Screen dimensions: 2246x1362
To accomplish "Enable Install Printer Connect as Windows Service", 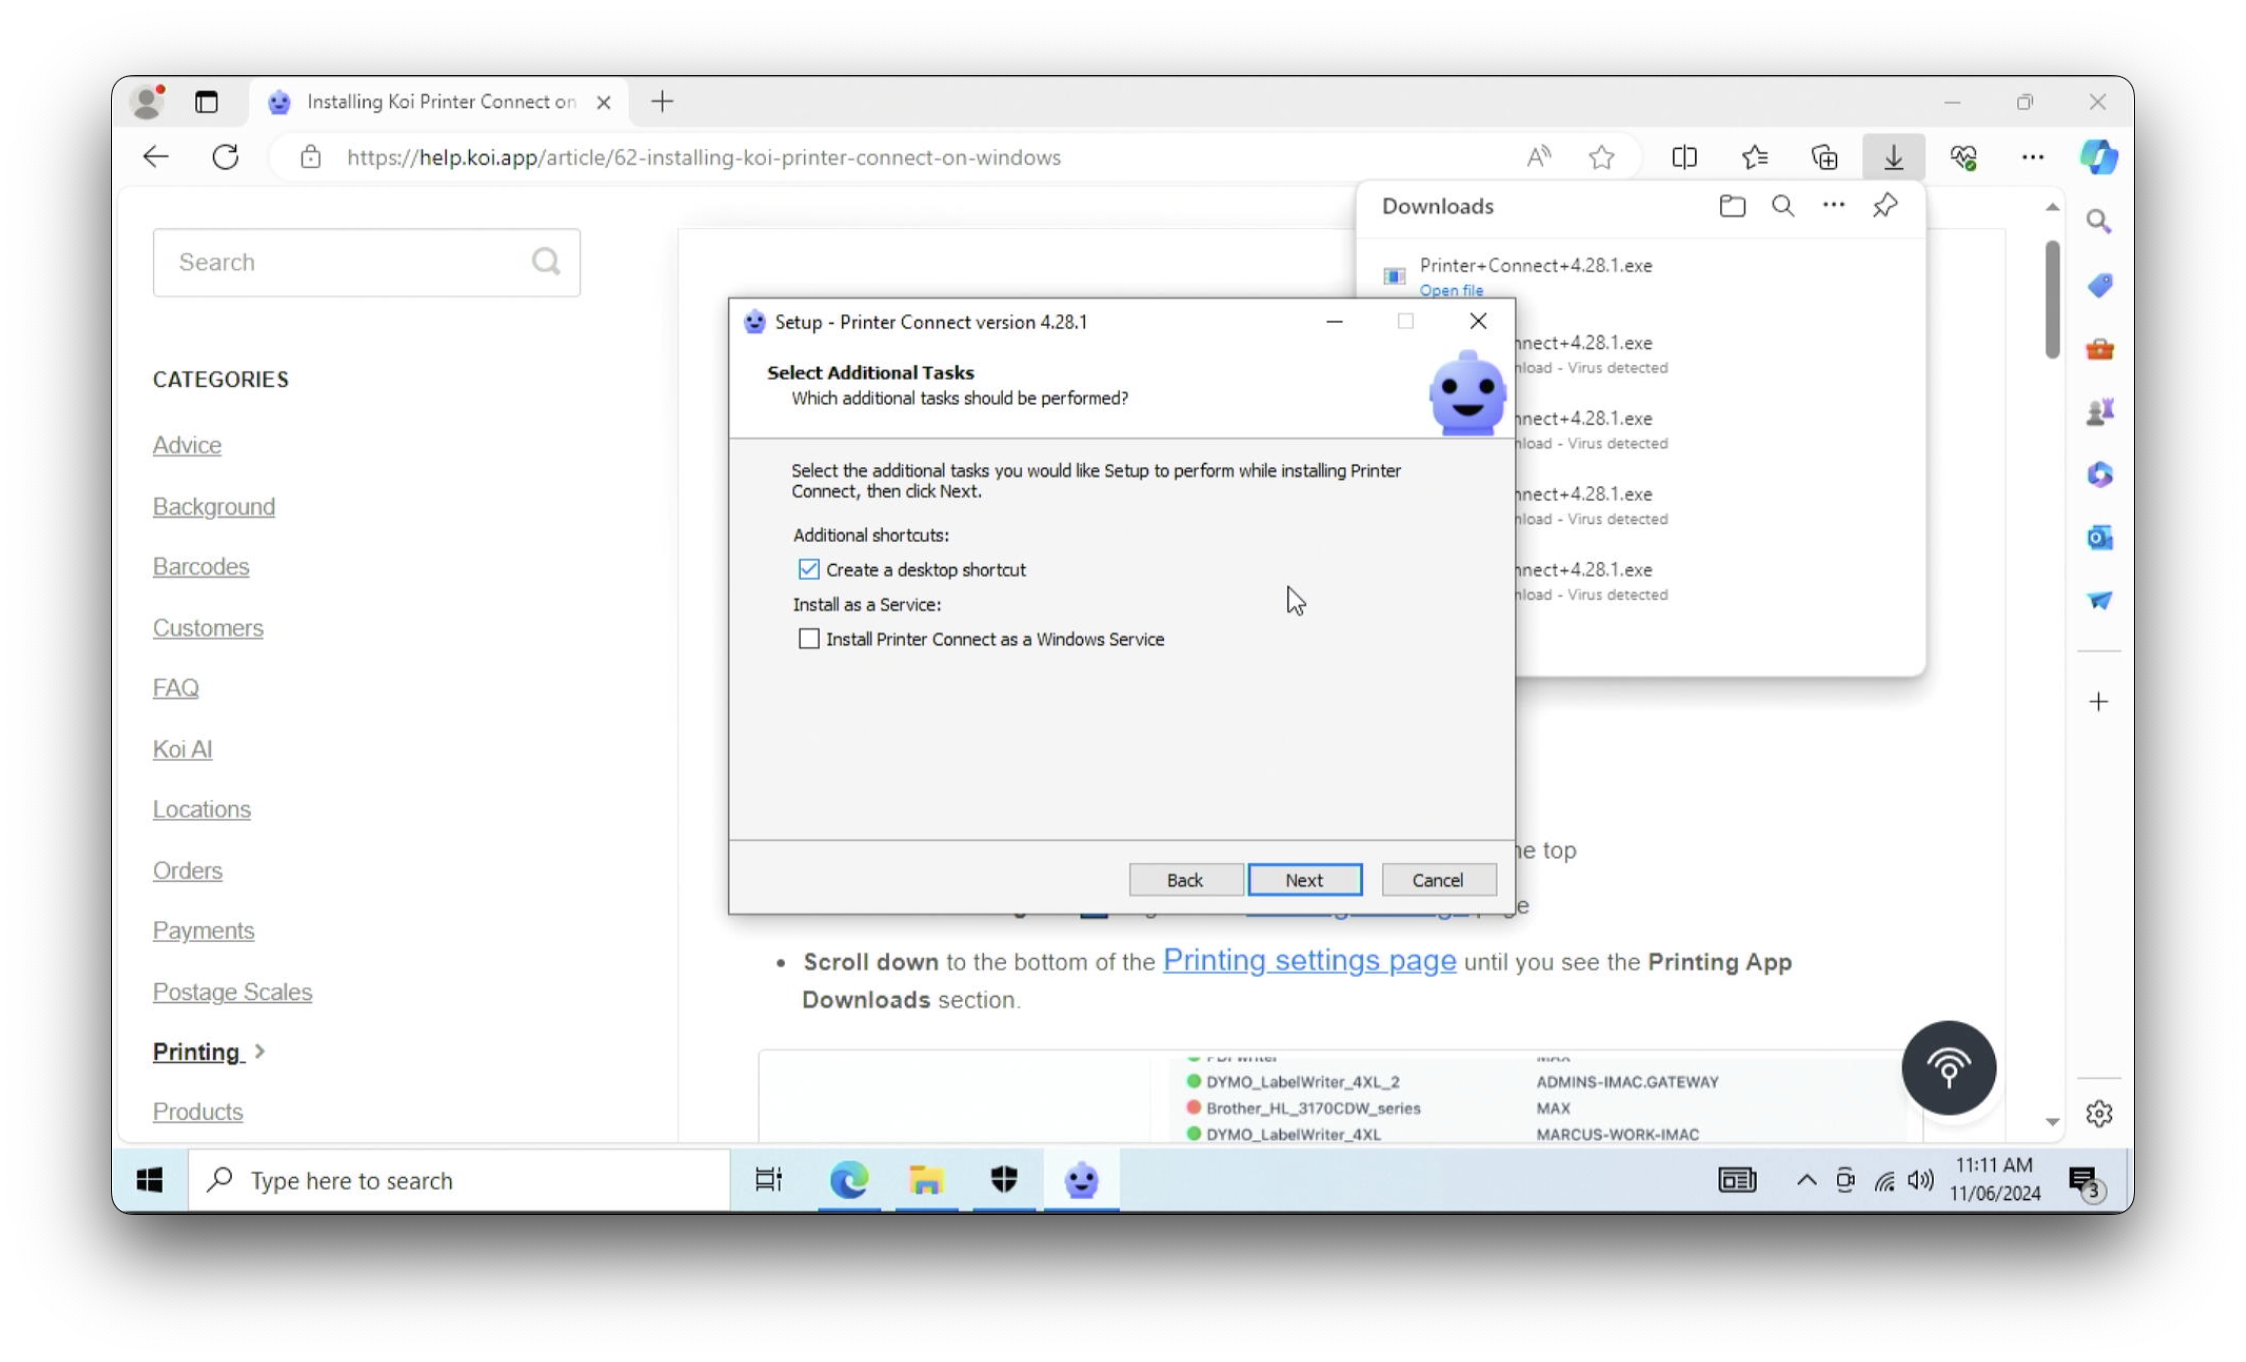I will (809, 639).
